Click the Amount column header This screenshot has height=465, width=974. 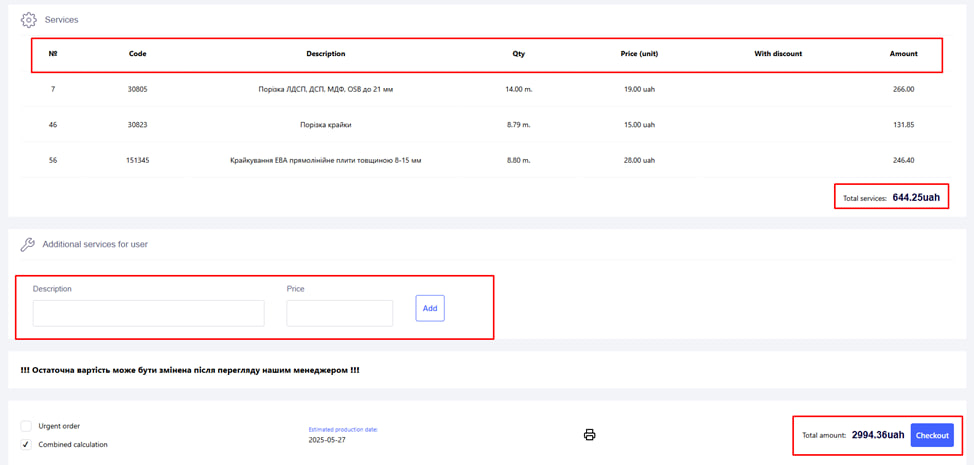click(903, 54)
